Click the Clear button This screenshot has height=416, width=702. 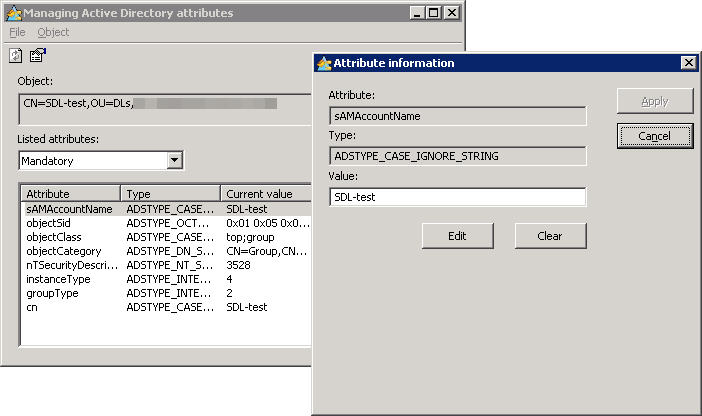pos(550,236)
